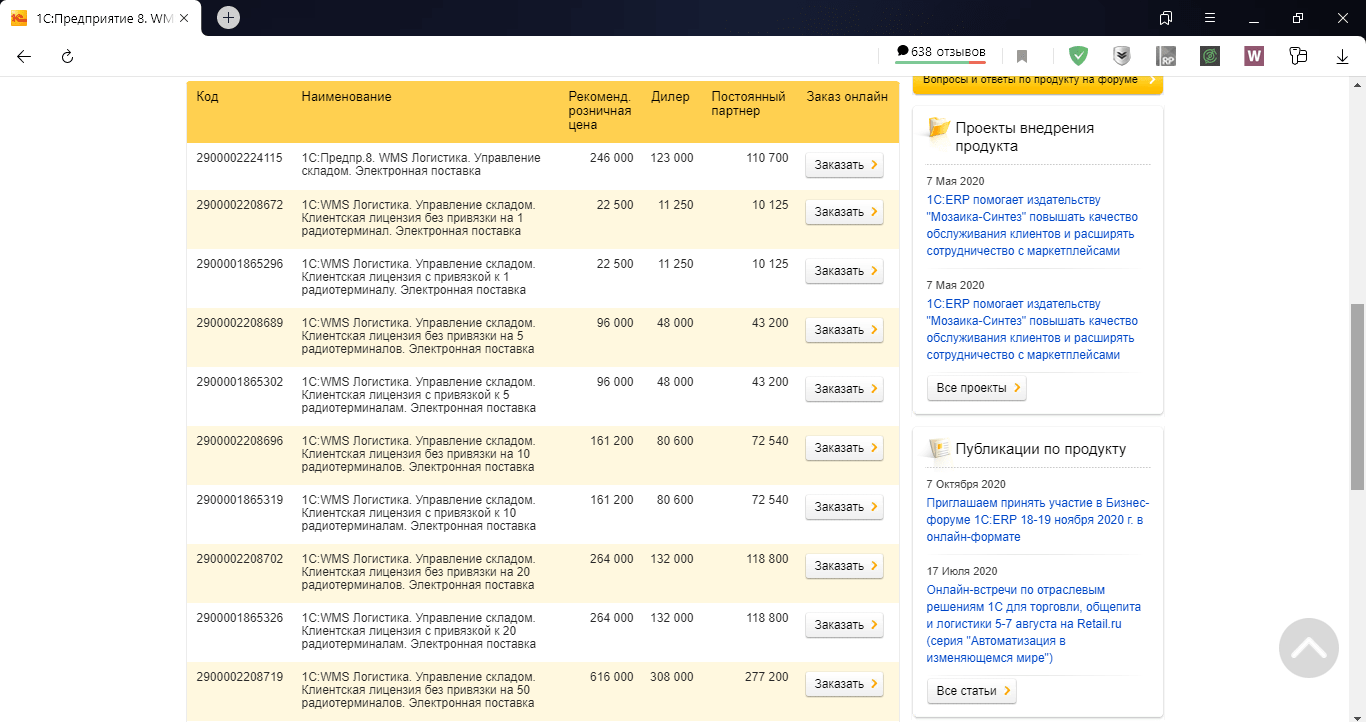Open Бизнес-форум 1С:ERP 18-19 ноября article
Screen dimensions: 1366x722
(1038, 520)
